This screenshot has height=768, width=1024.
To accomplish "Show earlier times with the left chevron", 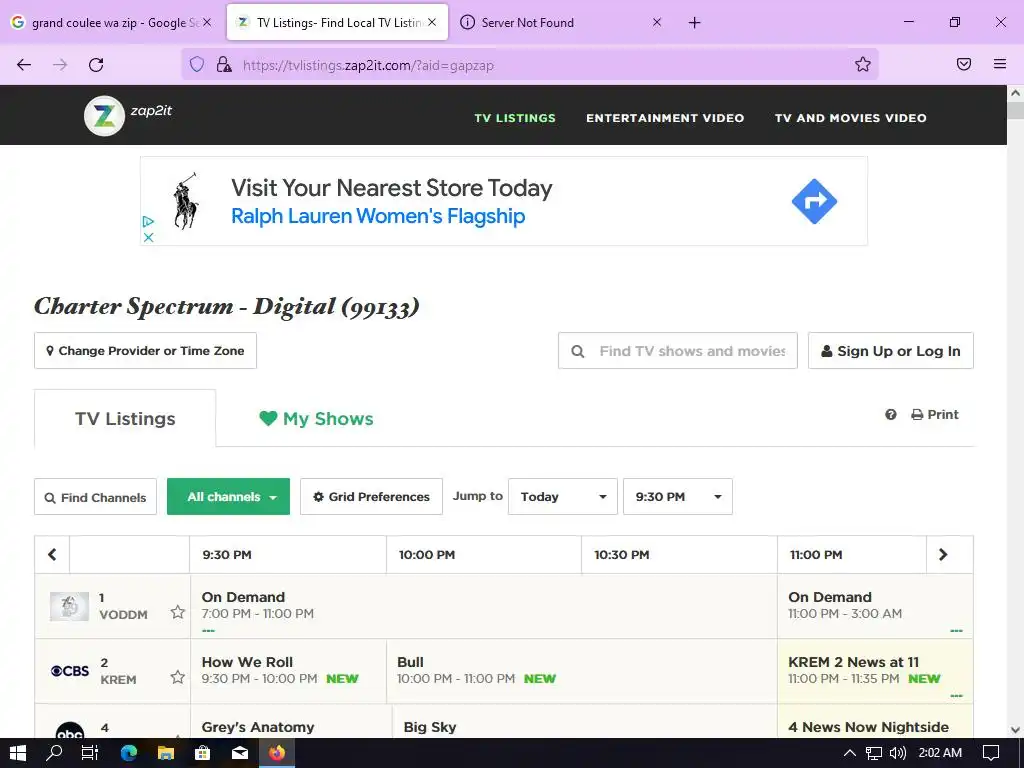I will pos(52,554).
